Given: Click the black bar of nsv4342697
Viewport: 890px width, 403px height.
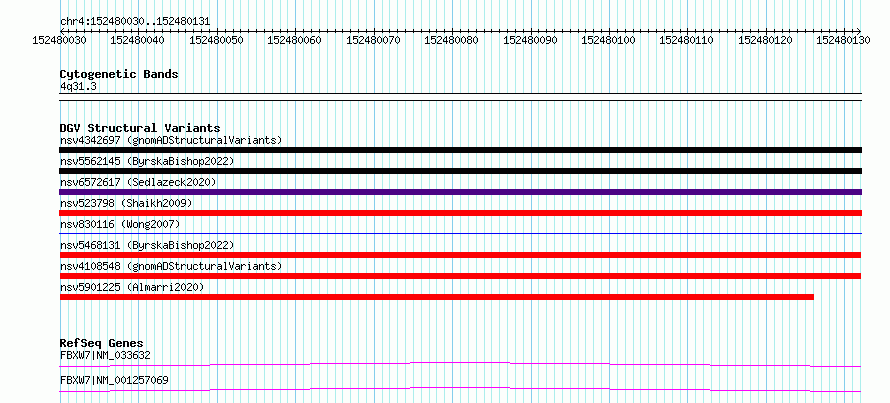Looking at the screenshot, I should pyautogui.click(x=460, y=150).
